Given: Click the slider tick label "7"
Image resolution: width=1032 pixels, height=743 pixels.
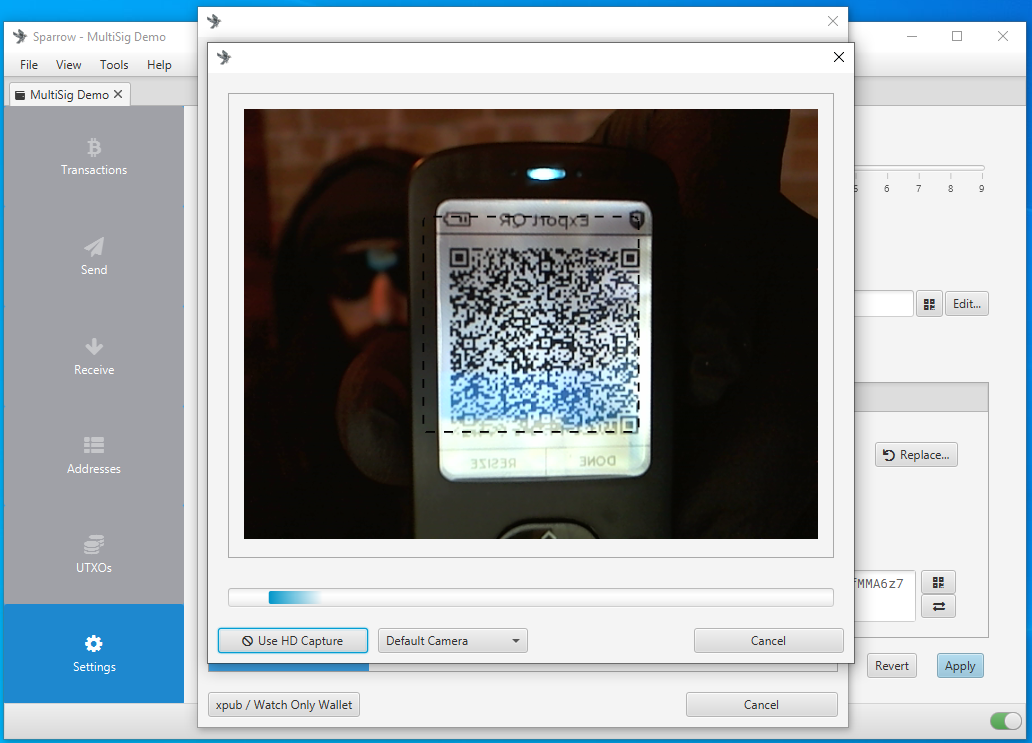Looking at the screenshot, I should click(919, 189).
